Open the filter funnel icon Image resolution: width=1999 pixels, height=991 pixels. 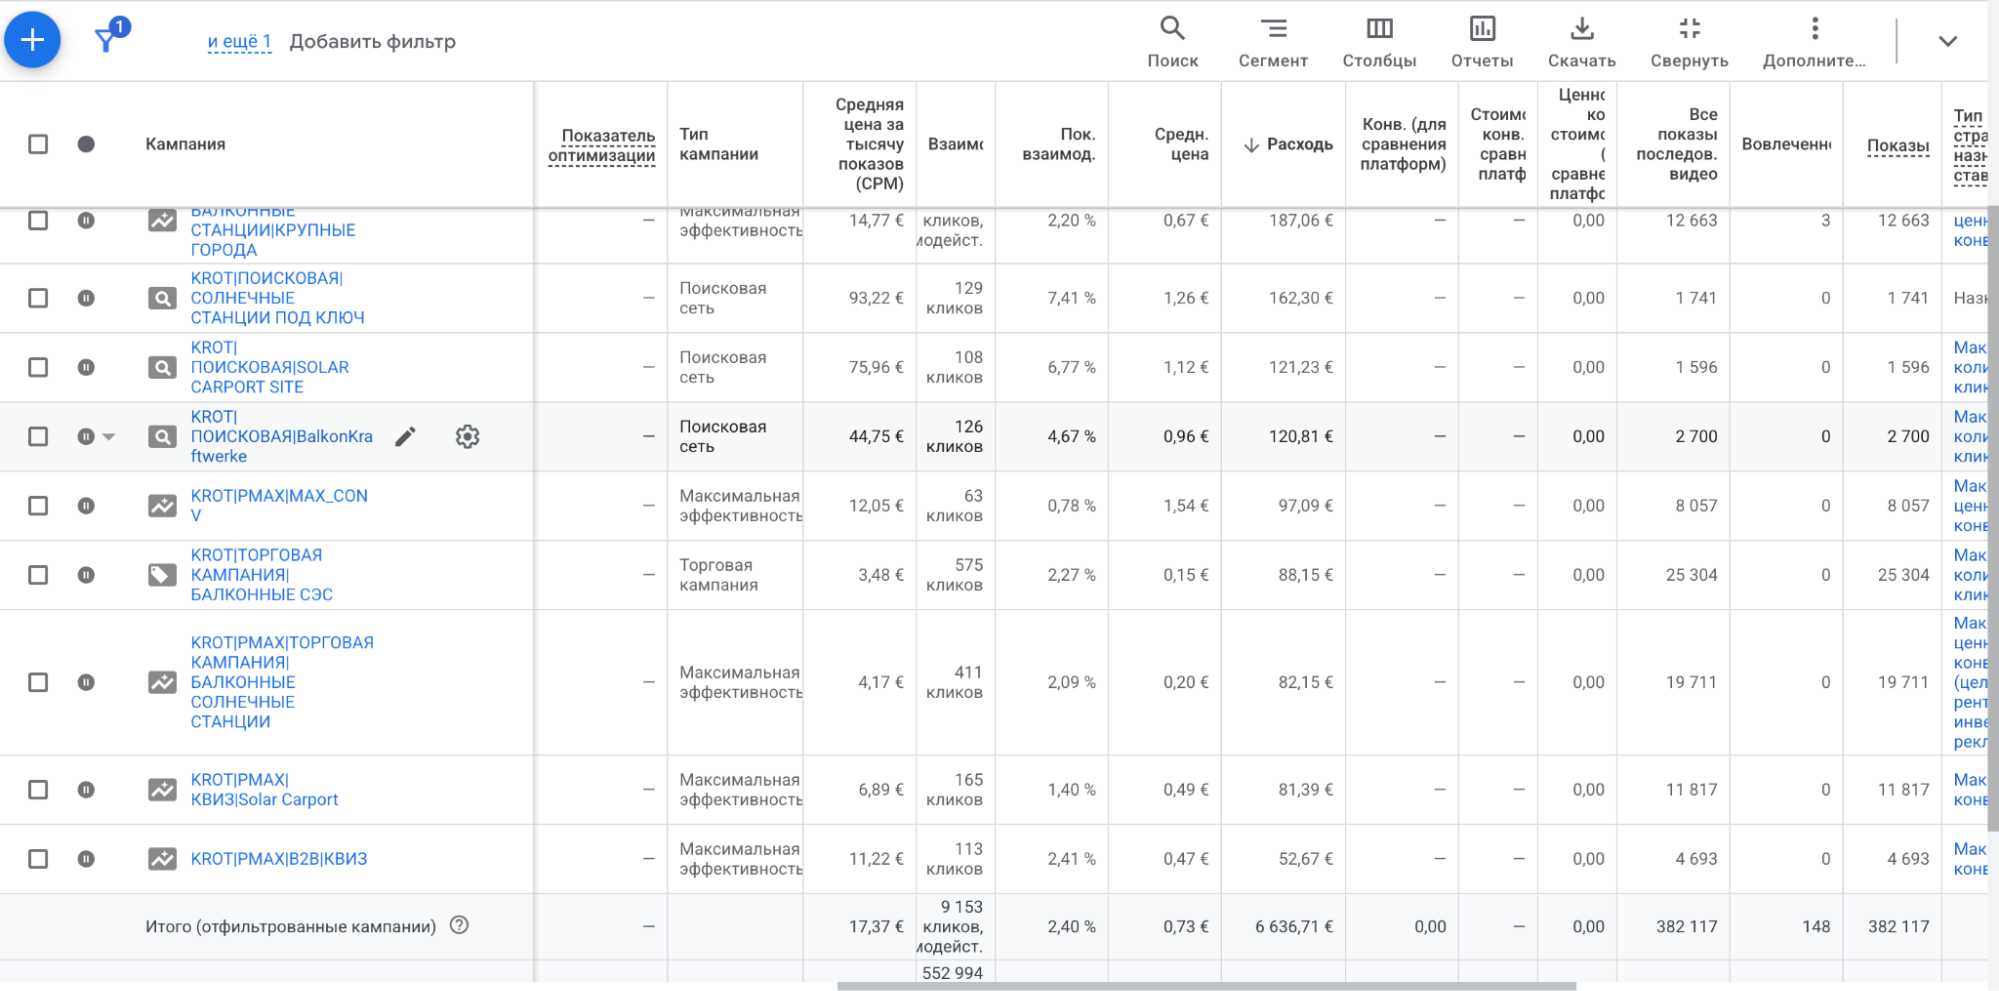(x=106, y=40)
